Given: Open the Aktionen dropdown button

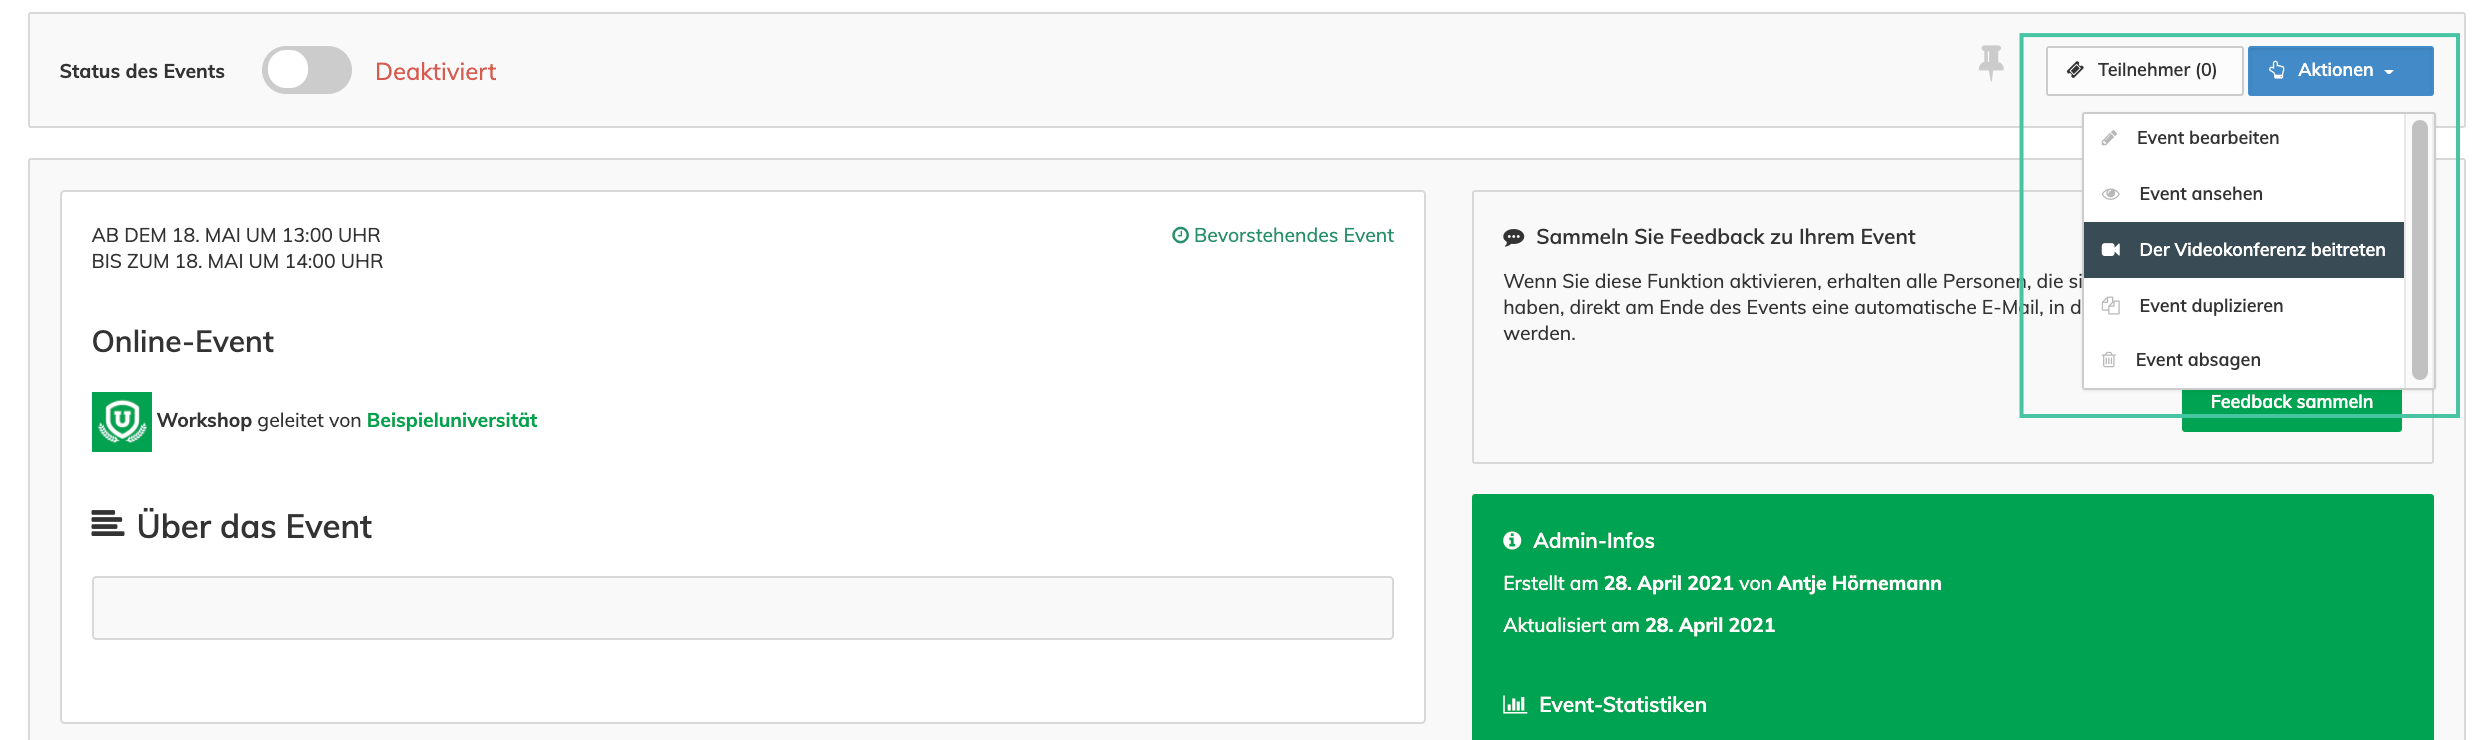Looking at the screenshot, I should pyautogui.click(x=2339, y=71).
